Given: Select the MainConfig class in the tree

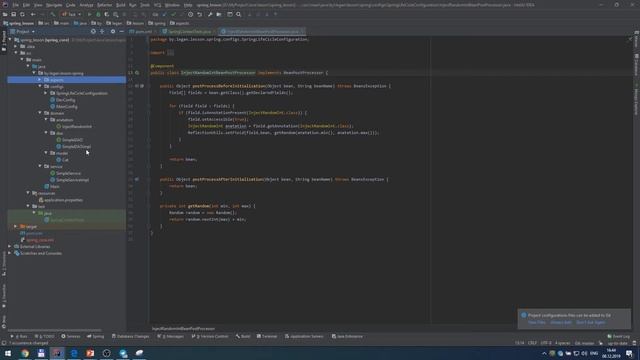Looking at the screenshot, I should tap(63, 107).
